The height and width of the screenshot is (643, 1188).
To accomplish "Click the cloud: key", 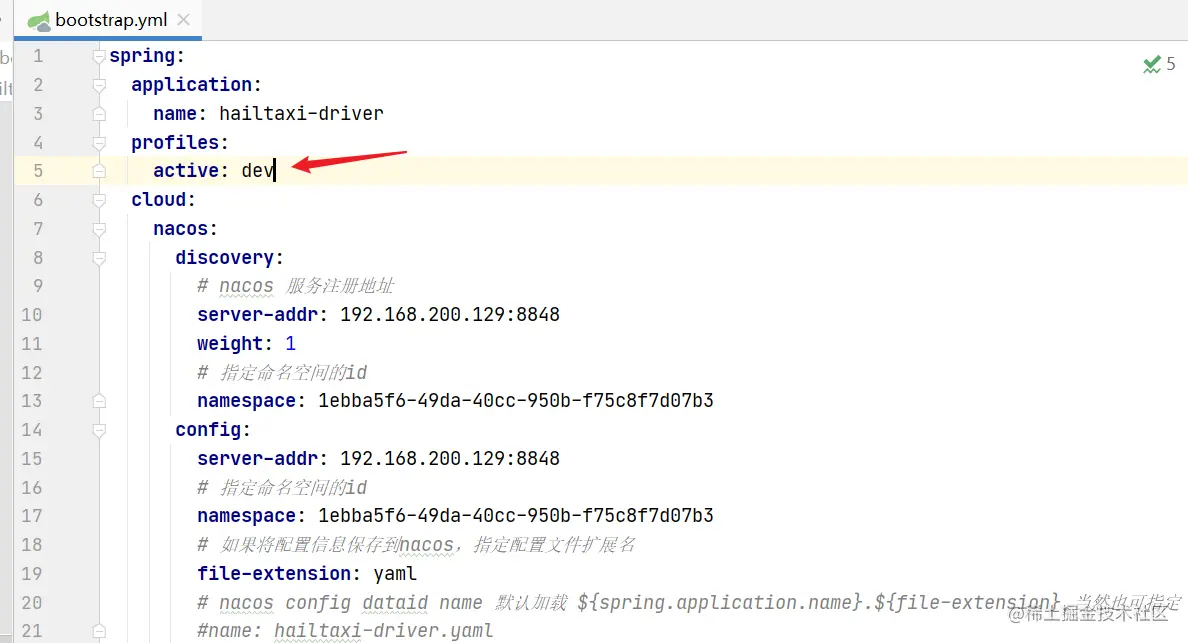I will pos(164,200).
